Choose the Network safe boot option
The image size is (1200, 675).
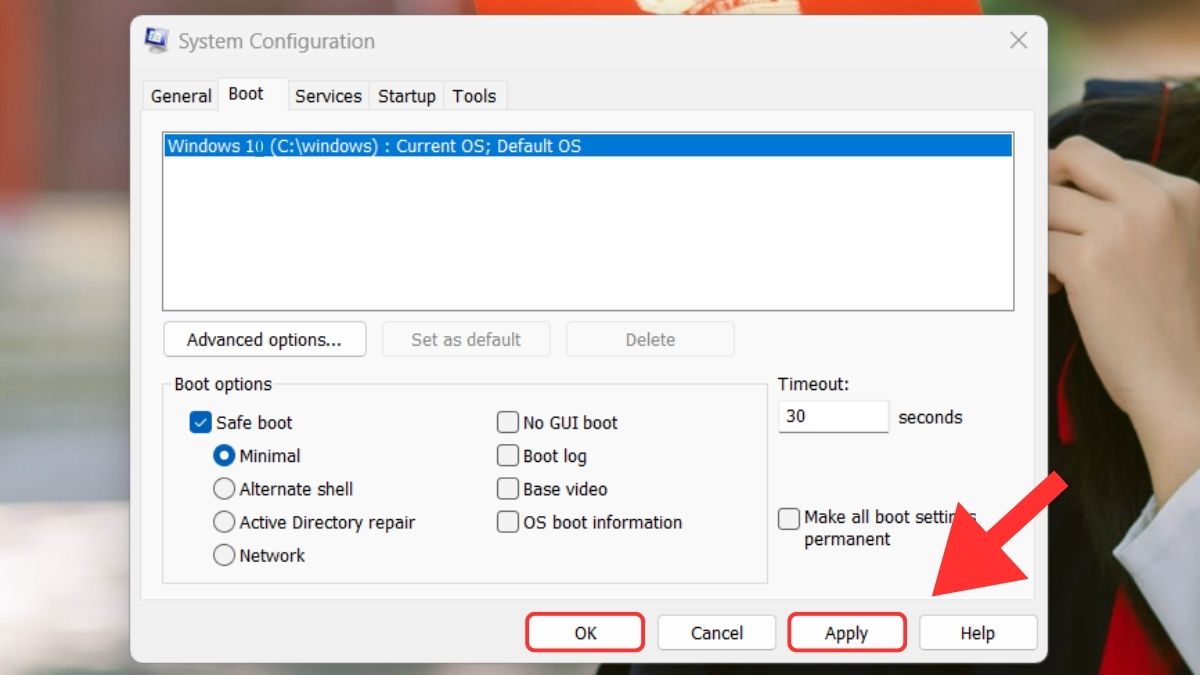[224, 555]
